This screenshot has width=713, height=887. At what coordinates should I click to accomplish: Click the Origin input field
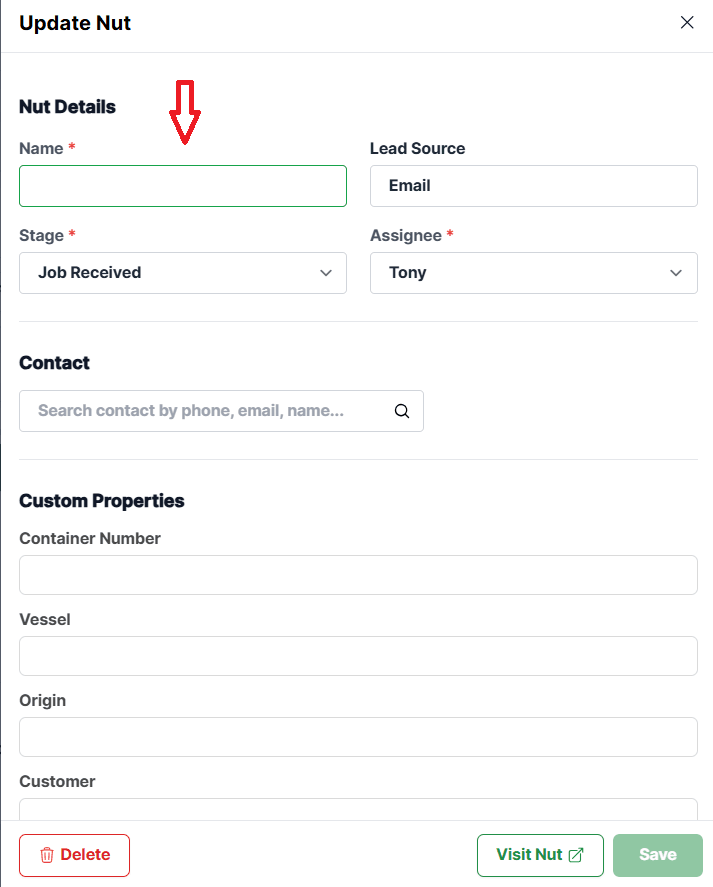[358, 737]
